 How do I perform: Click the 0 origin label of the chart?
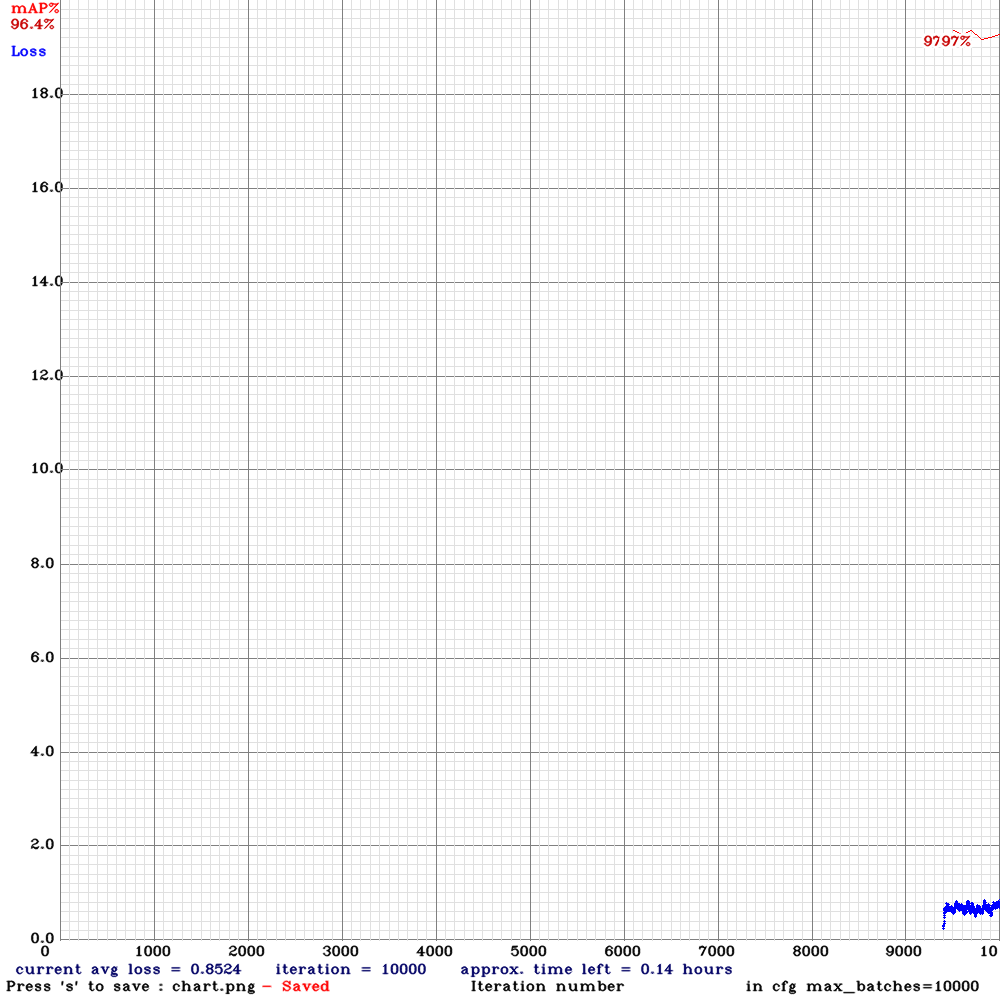point(44,952)
